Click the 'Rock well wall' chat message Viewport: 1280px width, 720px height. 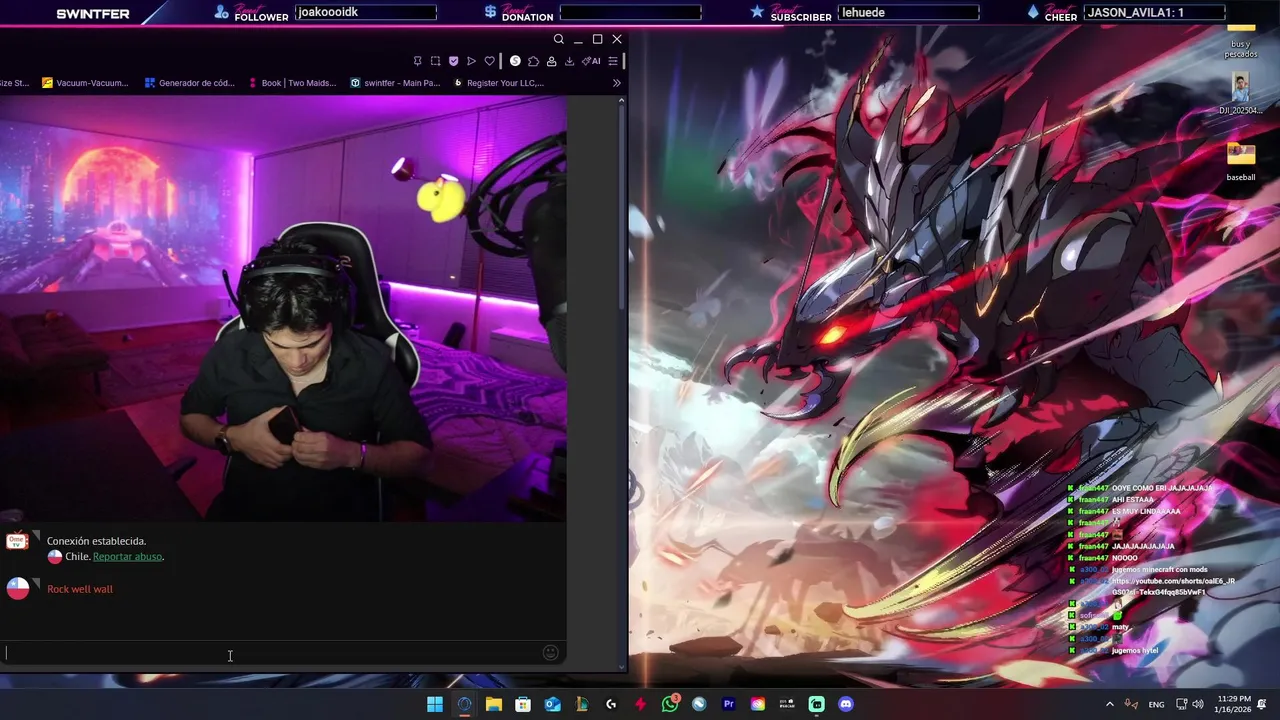point(80,589)
